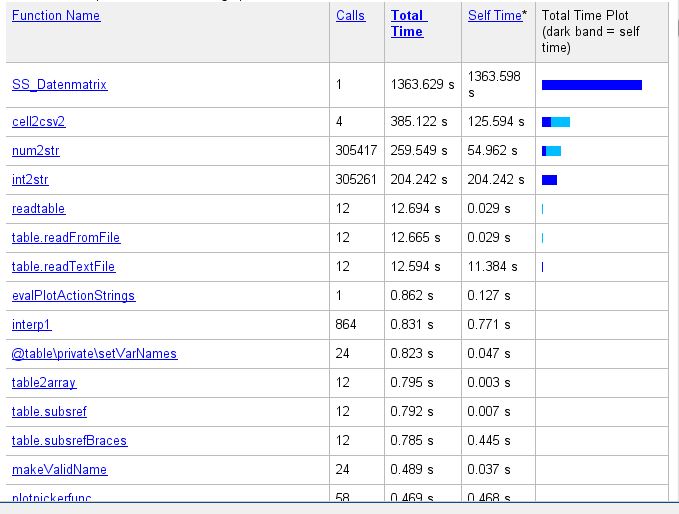Click the Total Time column header

pyautogui.click(x=408, y=24)
